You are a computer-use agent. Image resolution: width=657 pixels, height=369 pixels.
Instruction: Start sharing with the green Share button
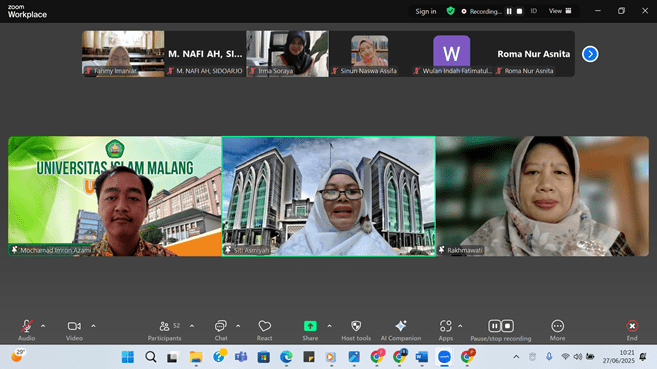[x=310, y=330]
